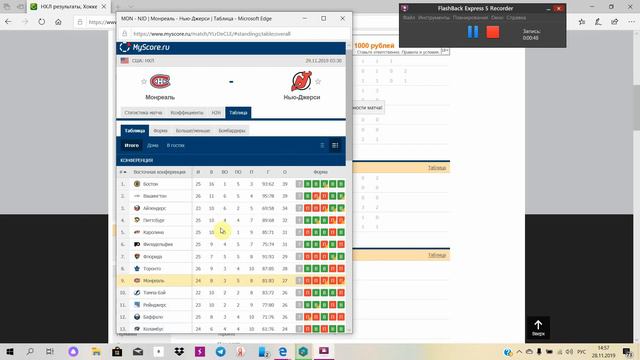Open Windows taskbar search
This screenshot has height=360, width=640.
tap(30, 351)
